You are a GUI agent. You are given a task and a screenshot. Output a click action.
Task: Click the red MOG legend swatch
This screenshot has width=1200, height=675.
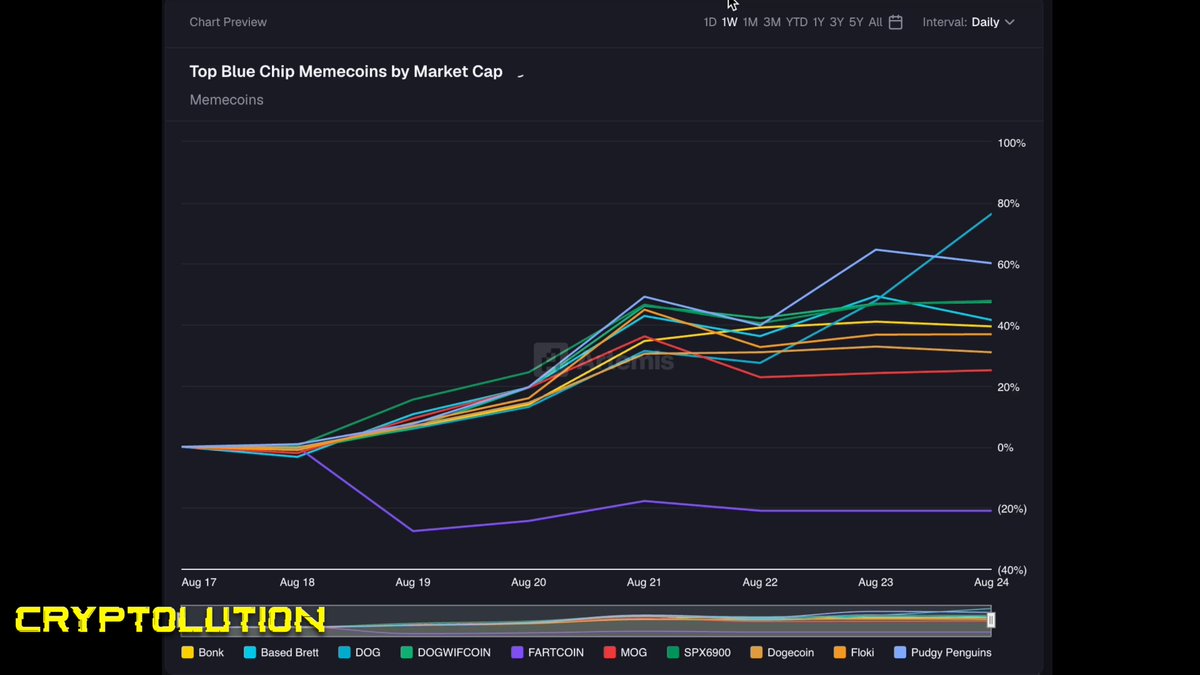click(x=610, y=653)
